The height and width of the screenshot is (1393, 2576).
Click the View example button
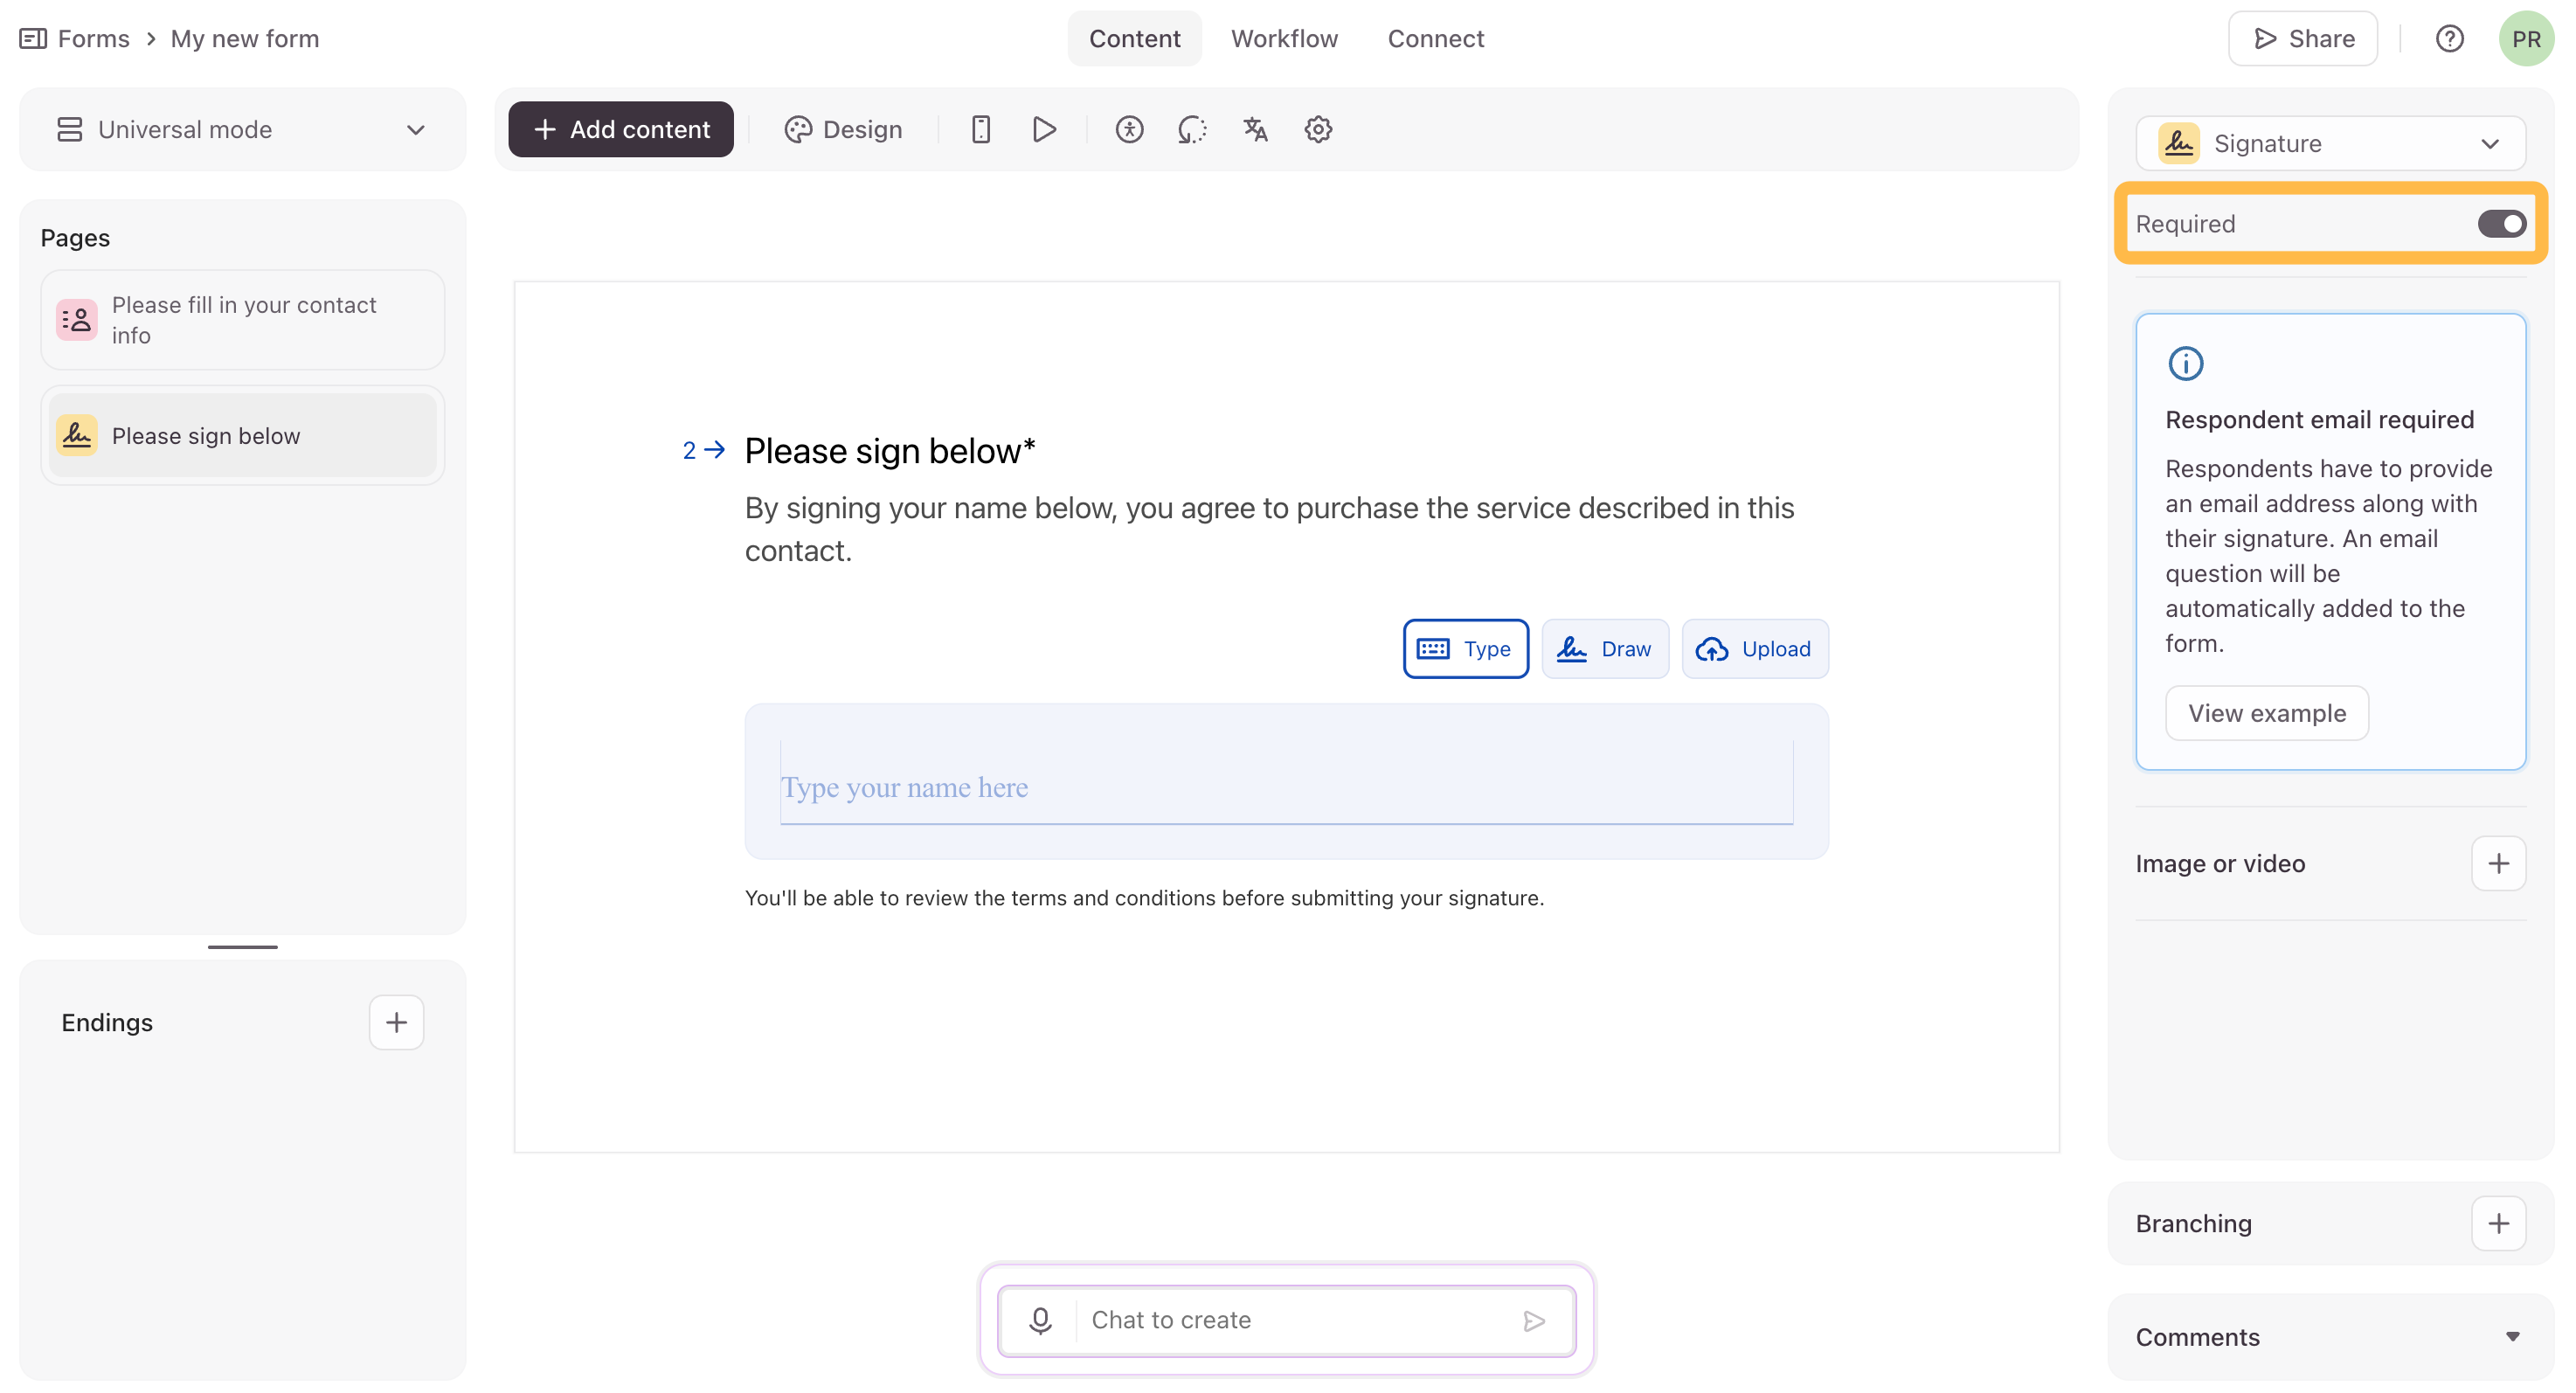tap(2266, 713)
